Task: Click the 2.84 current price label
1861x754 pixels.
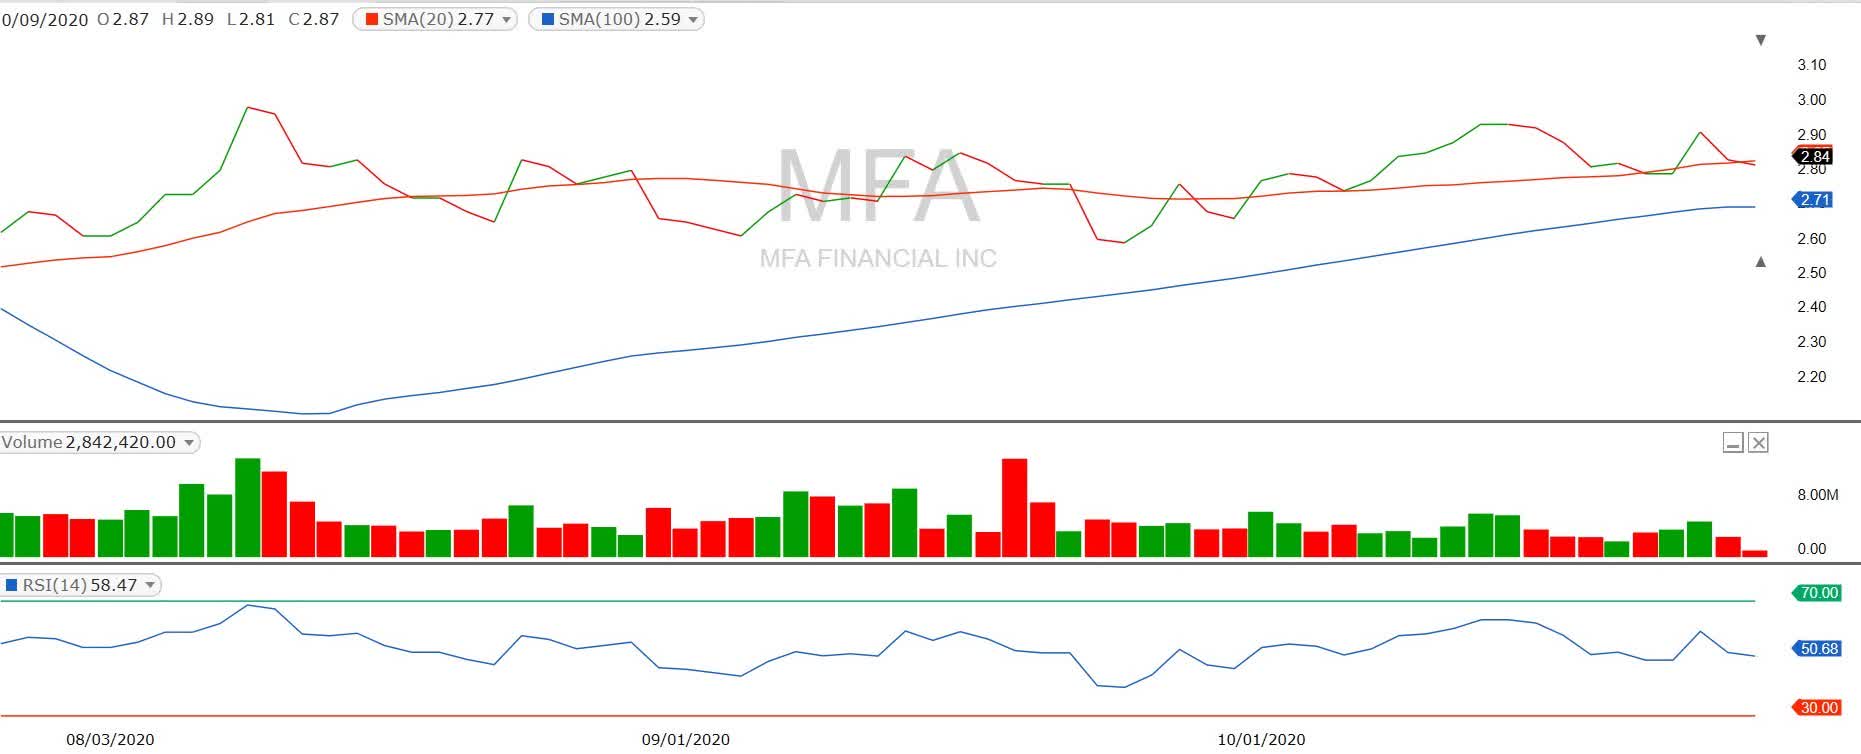Action: [1814, 156]
